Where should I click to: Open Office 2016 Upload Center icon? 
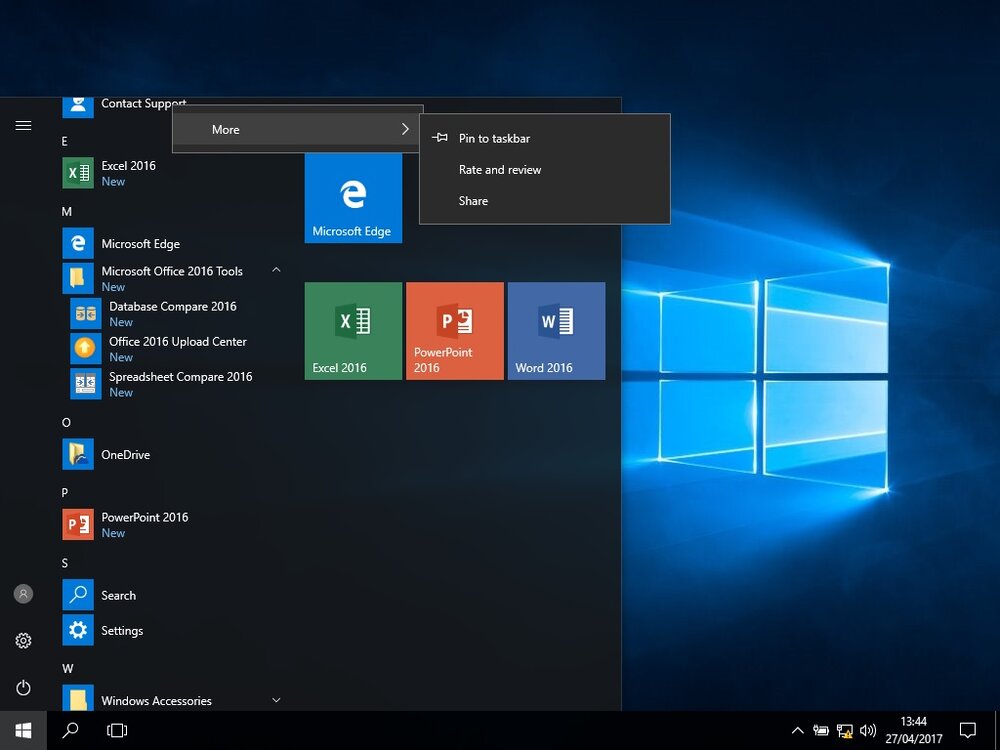tap(85, 348)
